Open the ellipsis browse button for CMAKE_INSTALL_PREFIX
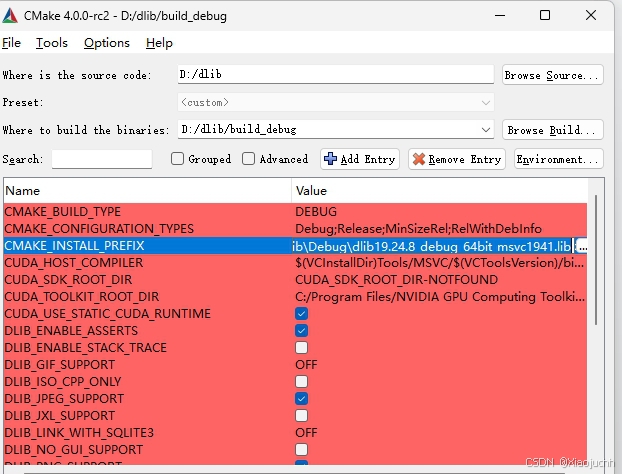The width and height of the screenshot is (622, 474). pyautogui.click(x=582, y=246)
